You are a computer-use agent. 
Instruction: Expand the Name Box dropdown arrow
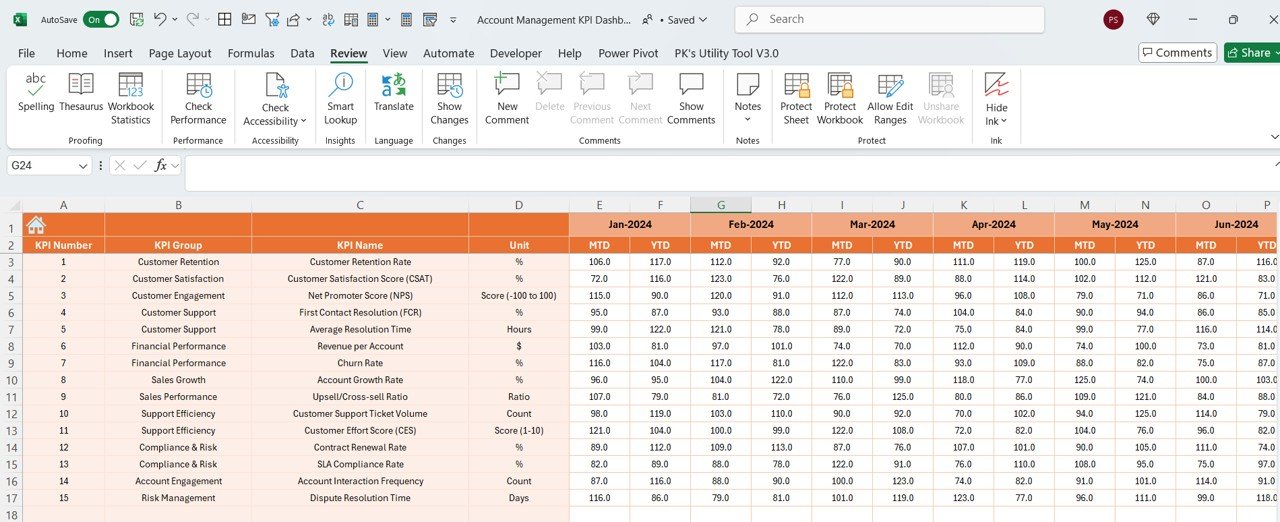pyautogui.click(x=83, y=165)
